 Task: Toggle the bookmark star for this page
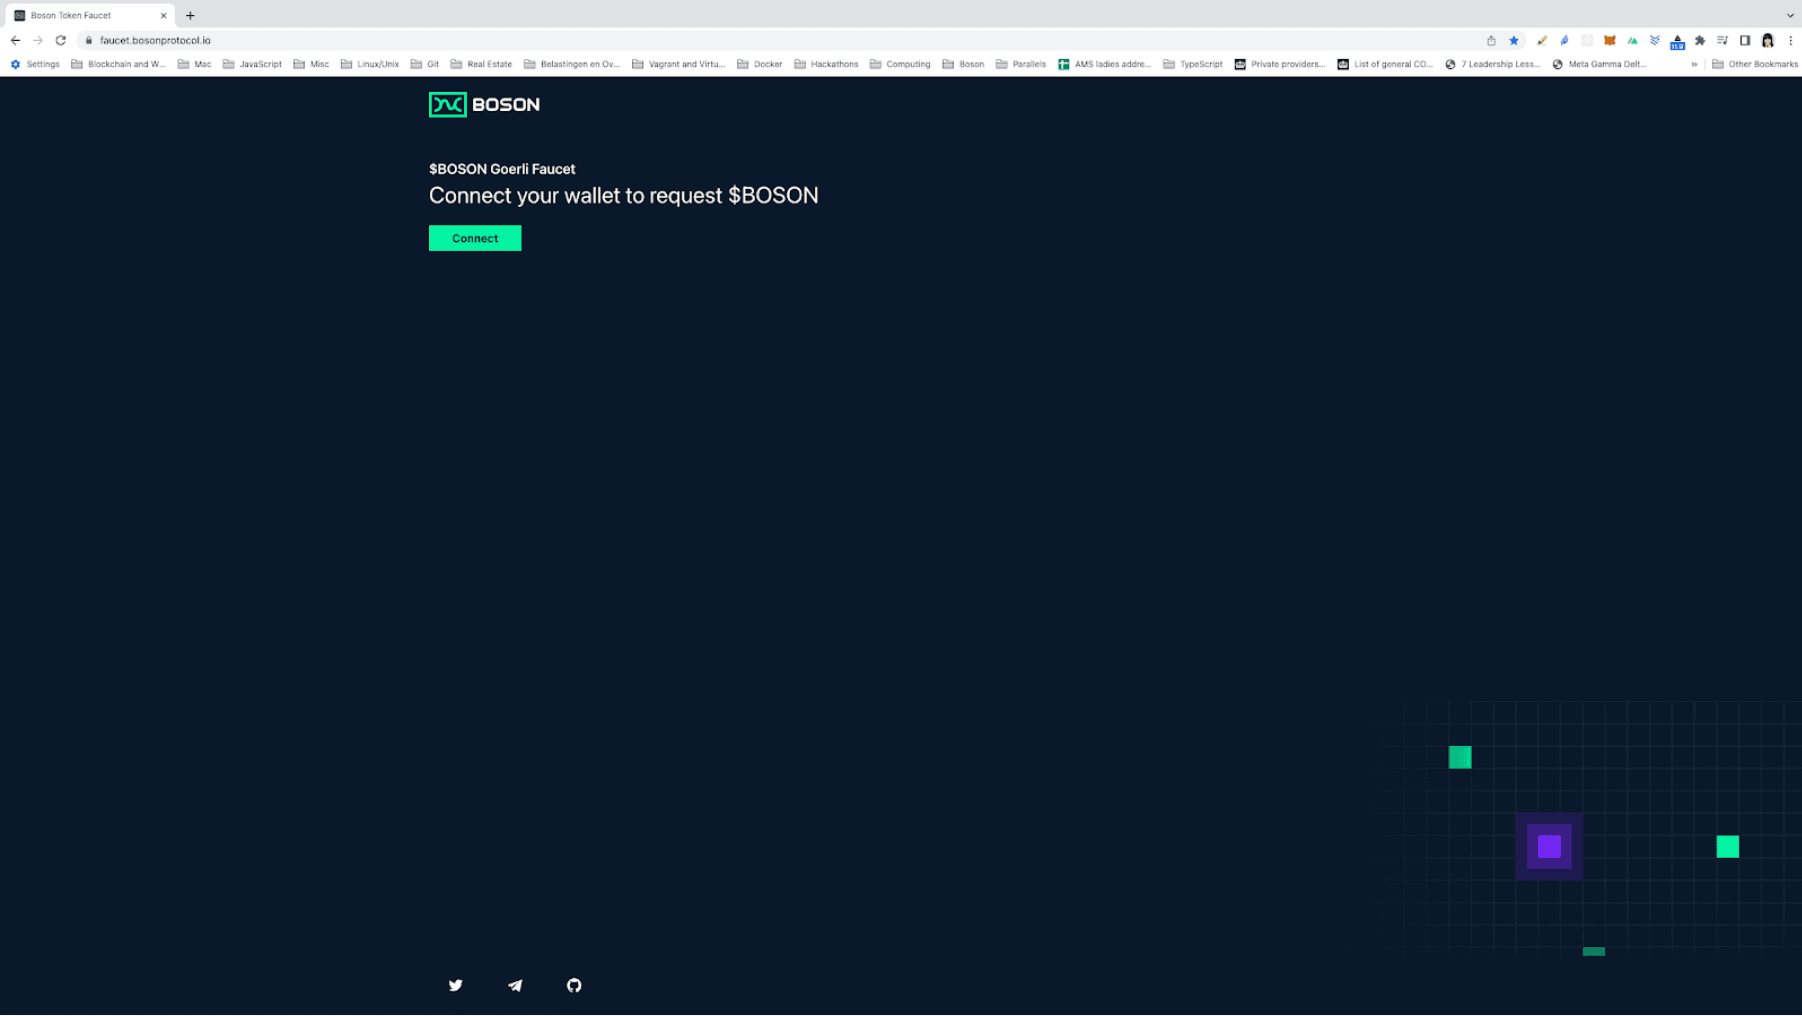click(x=1513, y=40)
